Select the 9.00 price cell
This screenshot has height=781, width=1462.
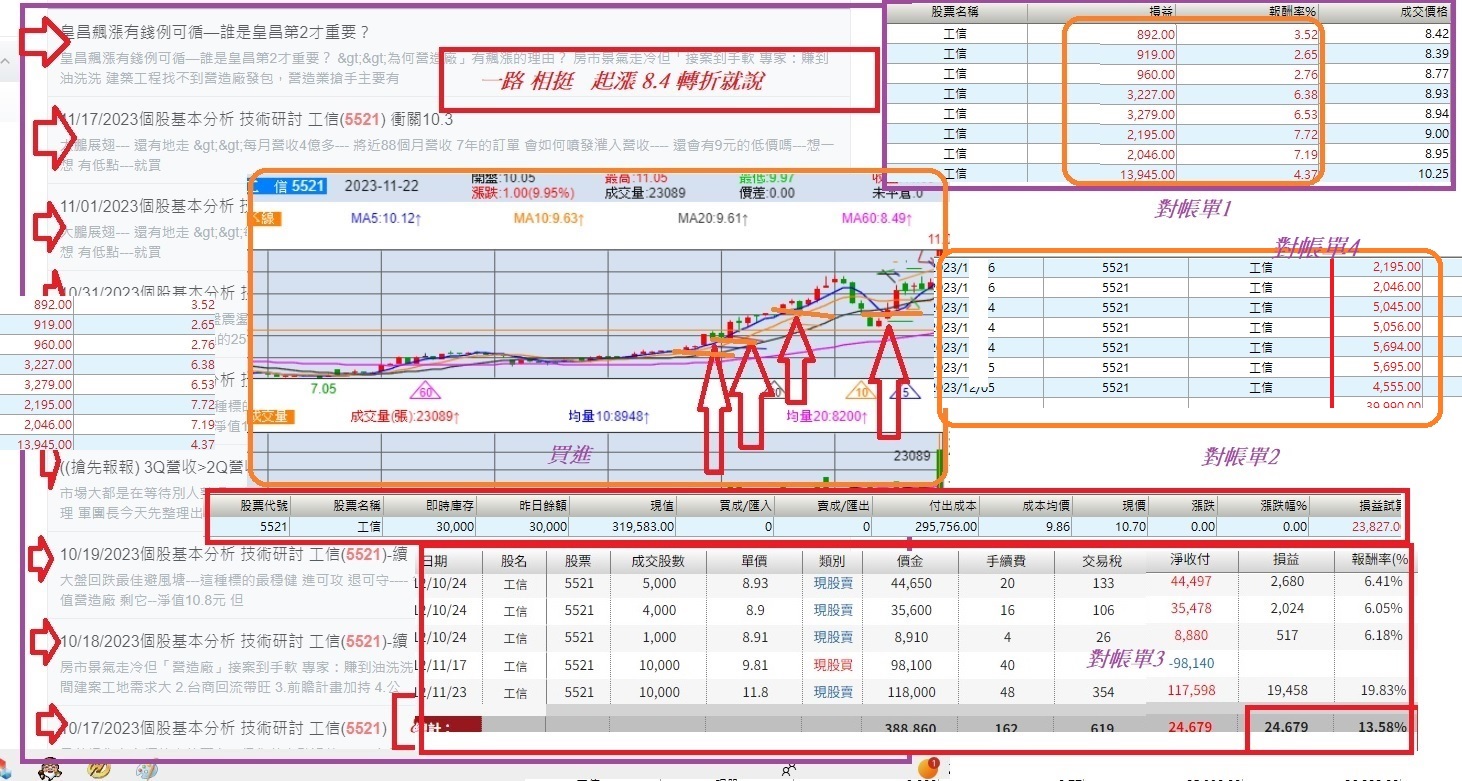tap(1438, 133)
